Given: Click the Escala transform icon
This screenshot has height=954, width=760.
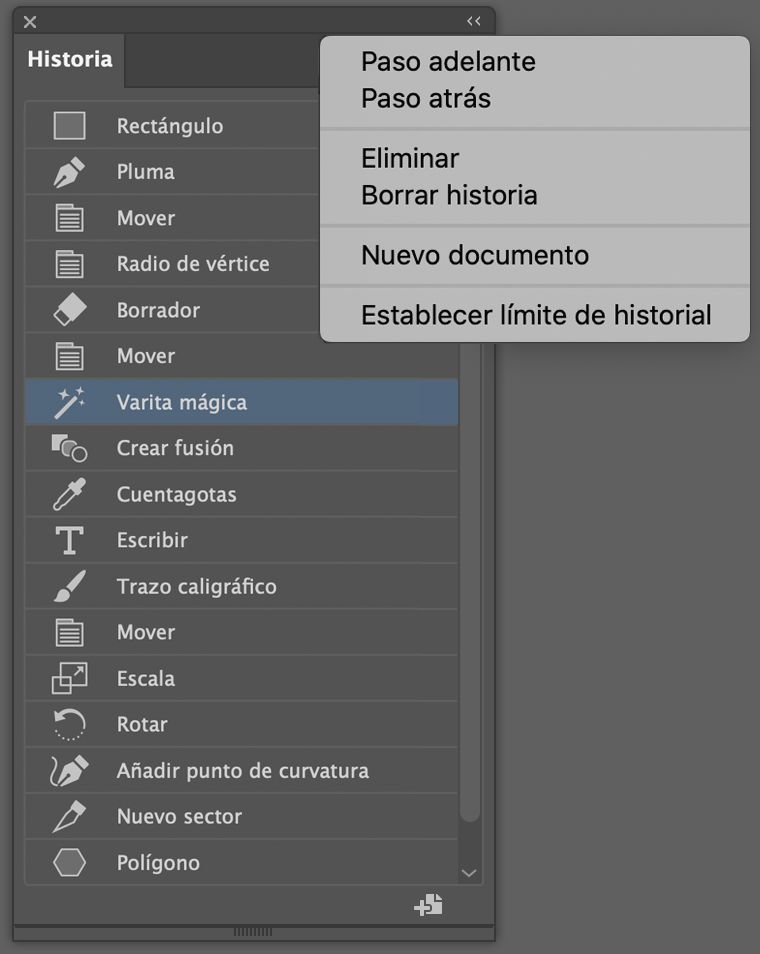Looking at the screenshot, I should pyautogui.click(x=69, y=678).
